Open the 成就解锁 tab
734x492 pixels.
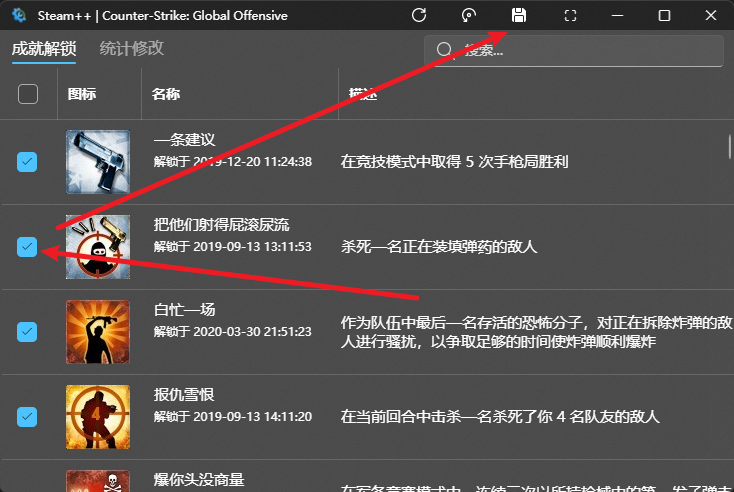[x=44, y=49]
